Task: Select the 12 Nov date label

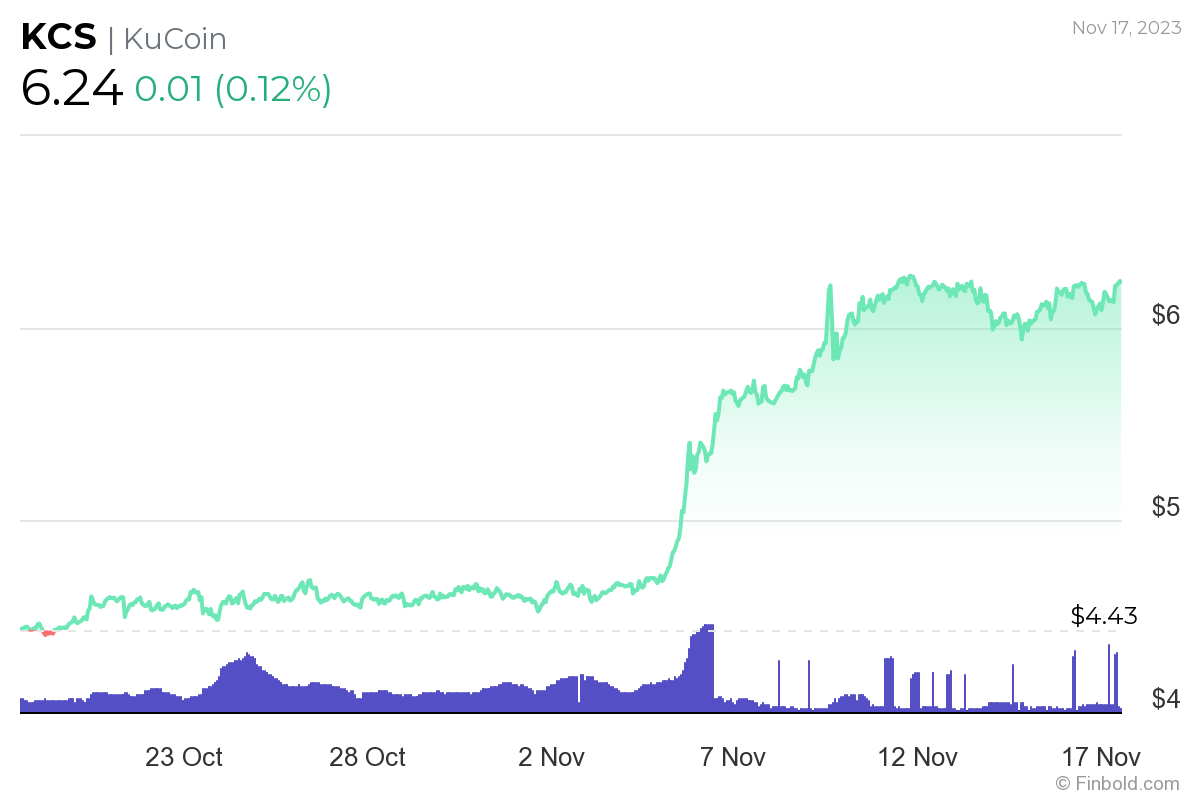Action: click(919, 757)
